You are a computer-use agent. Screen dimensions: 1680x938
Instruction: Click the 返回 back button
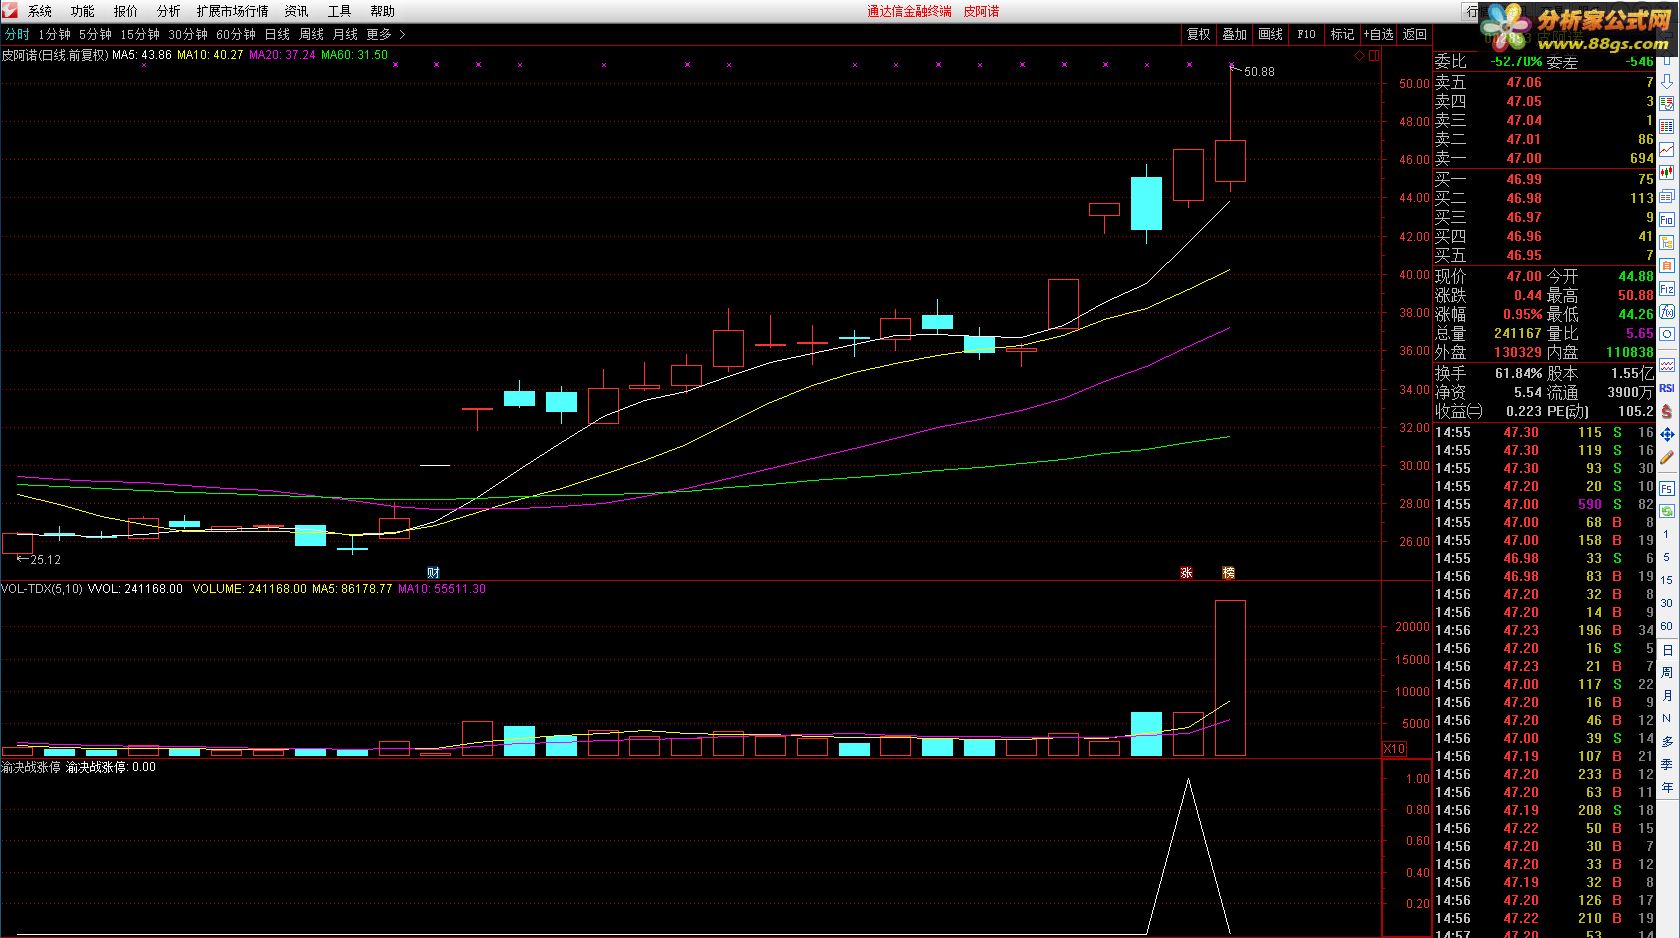[x=1415, y=34]
